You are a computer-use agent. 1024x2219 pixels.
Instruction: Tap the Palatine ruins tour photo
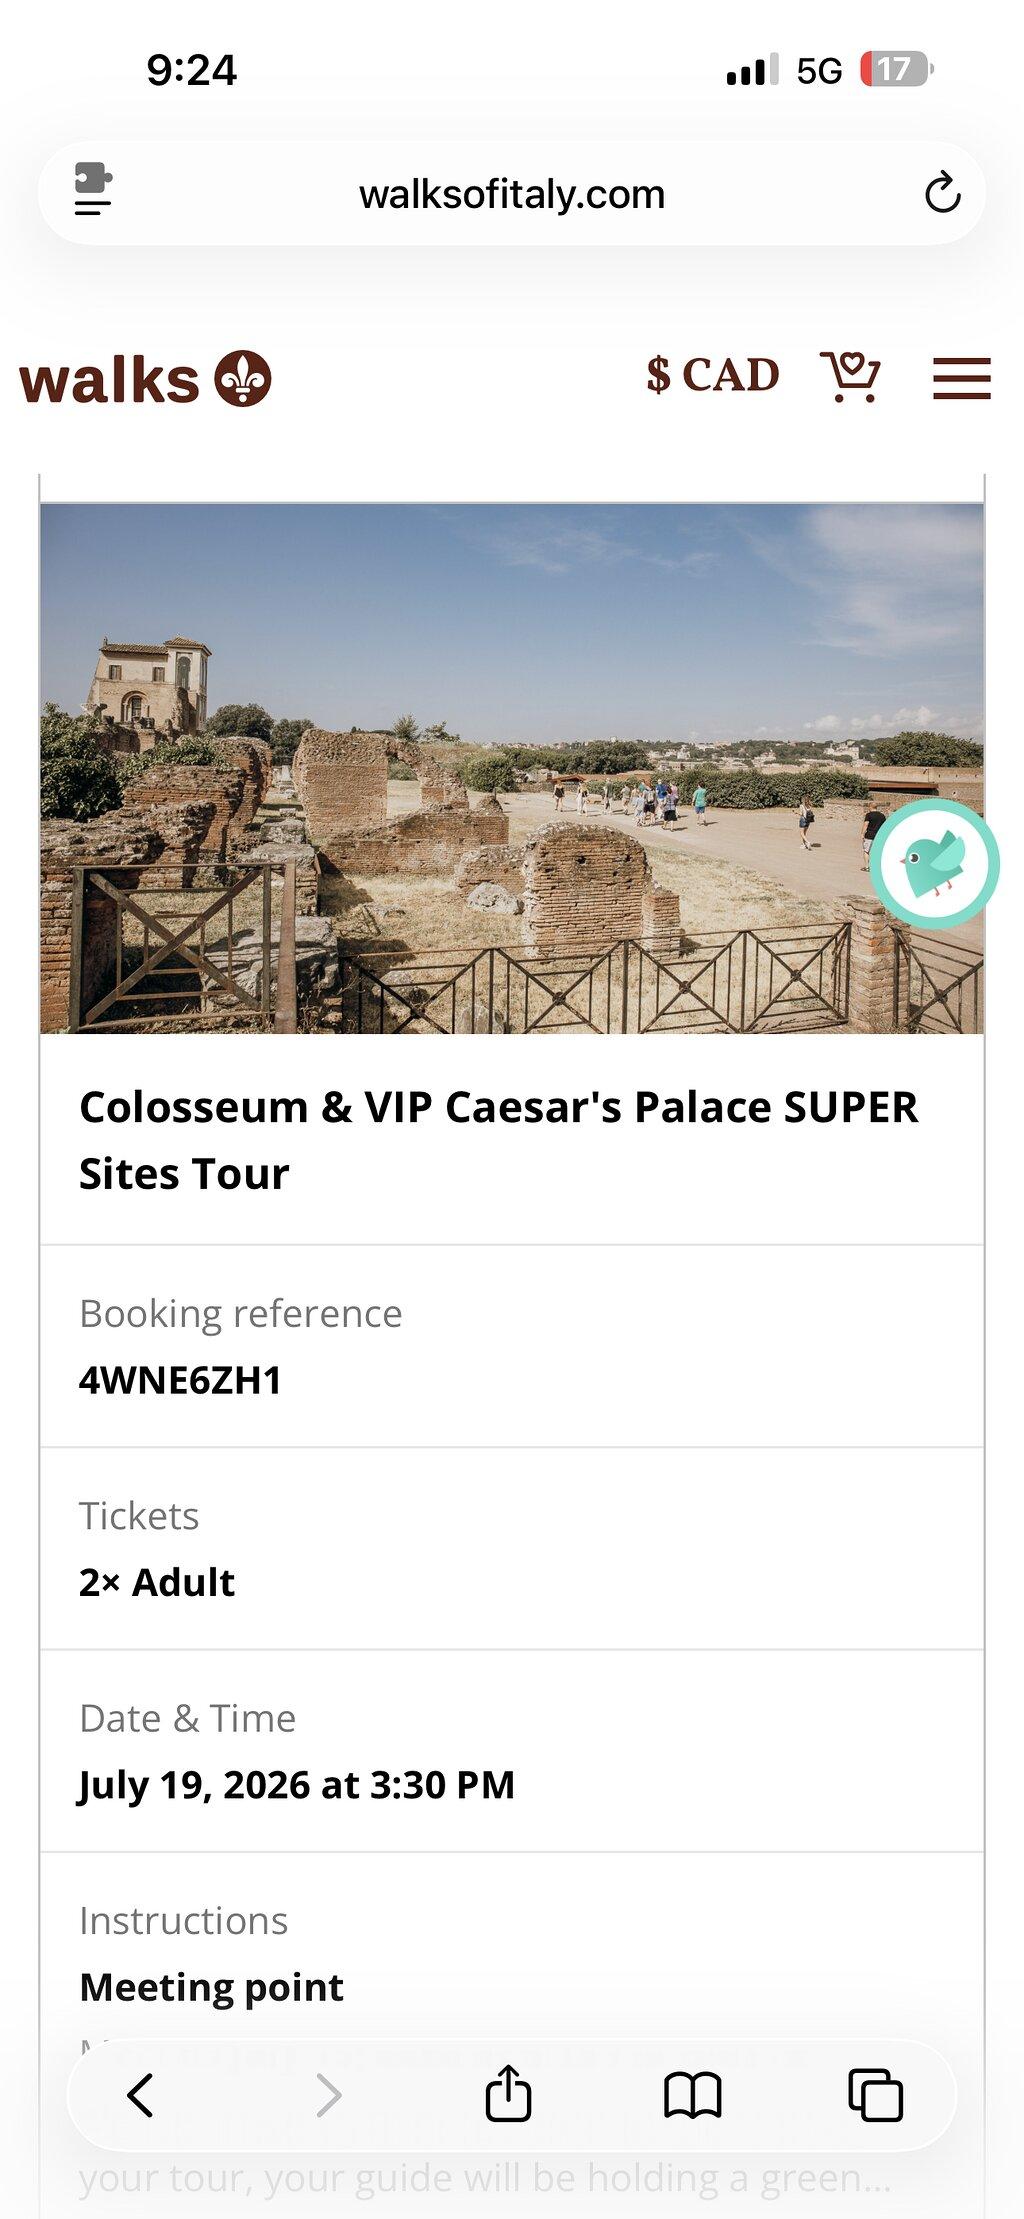pyautogui.click(x=512, y=768)
